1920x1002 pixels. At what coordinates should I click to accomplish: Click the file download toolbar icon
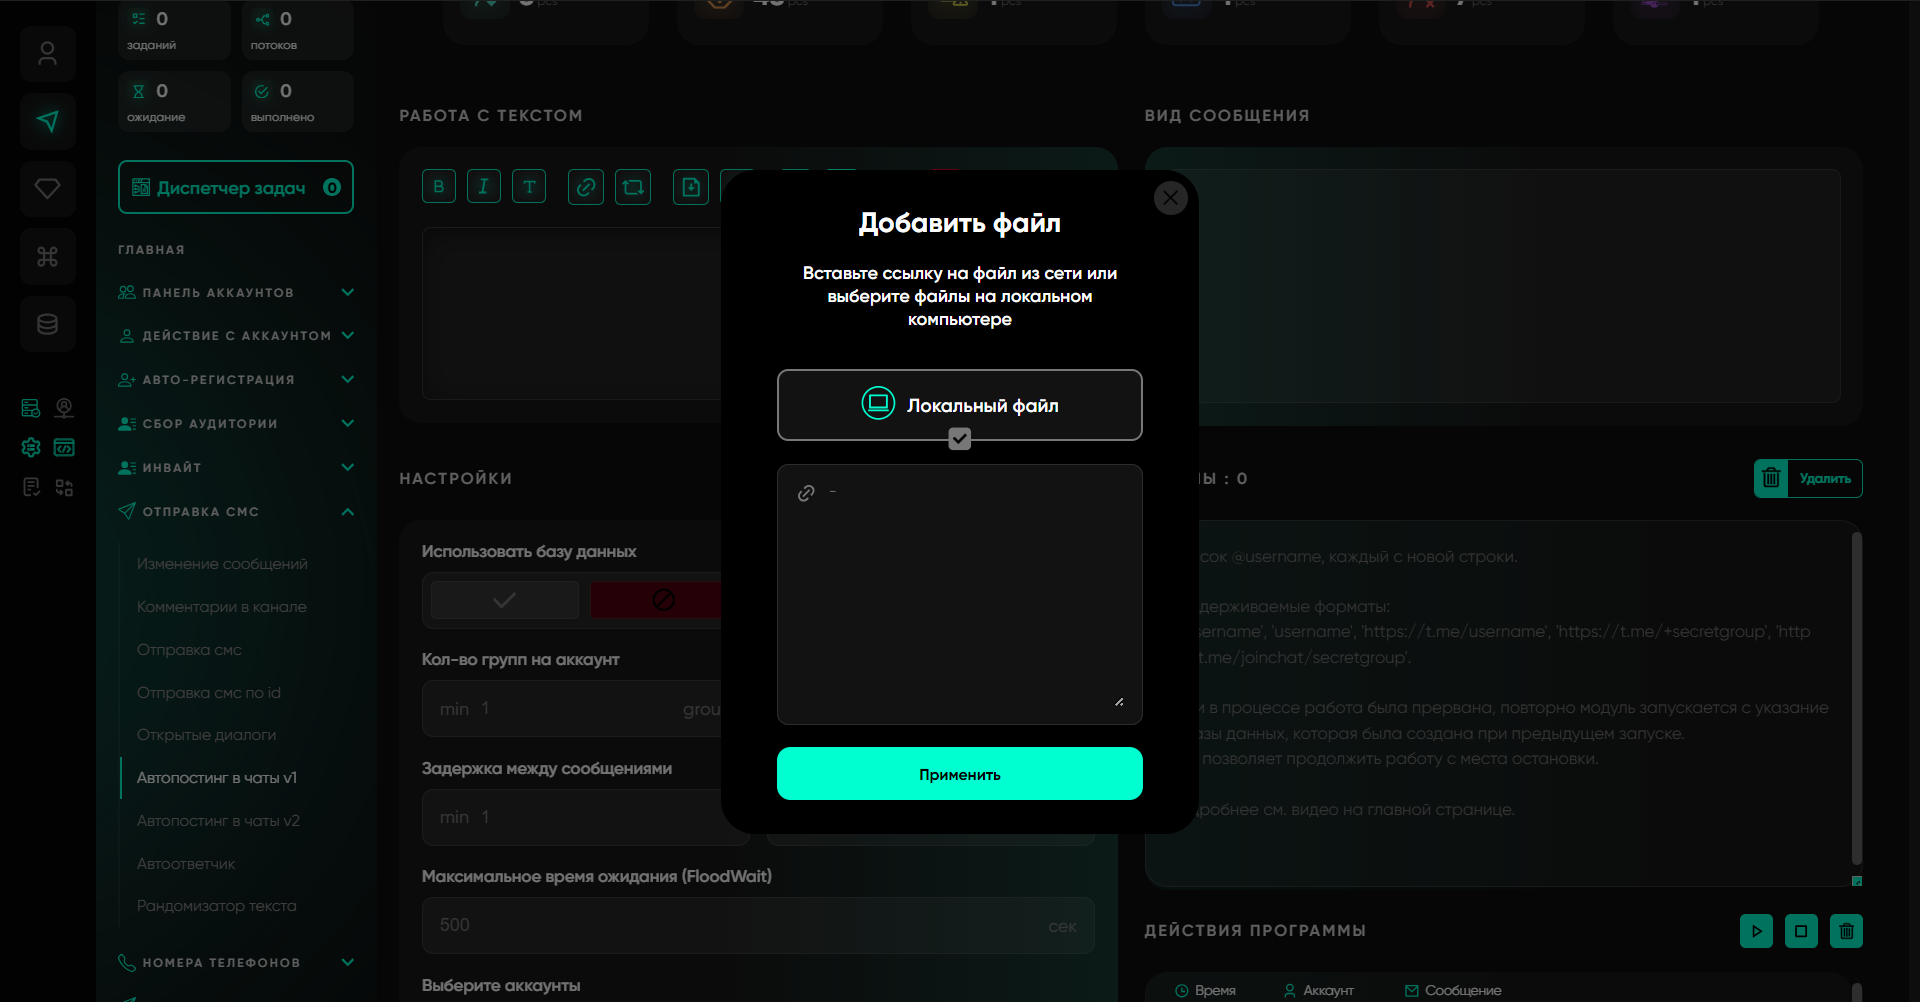tap(691, 187)
